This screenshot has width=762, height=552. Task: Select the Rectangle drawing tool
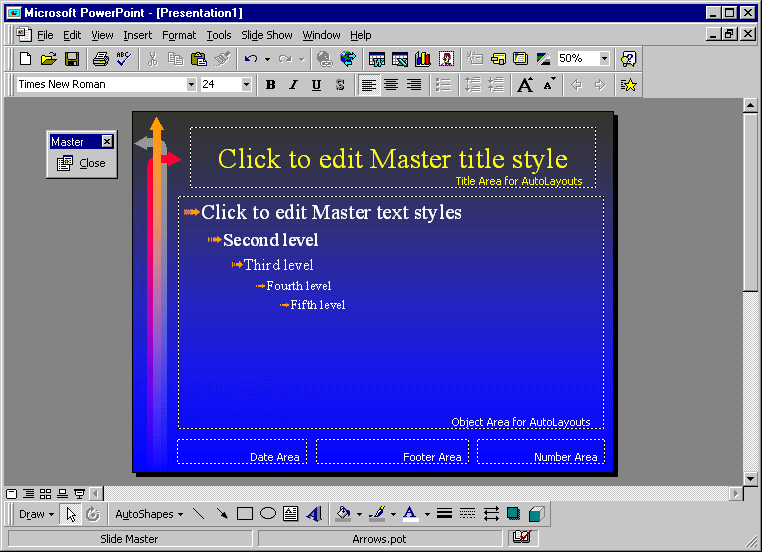tap(244, 514)
